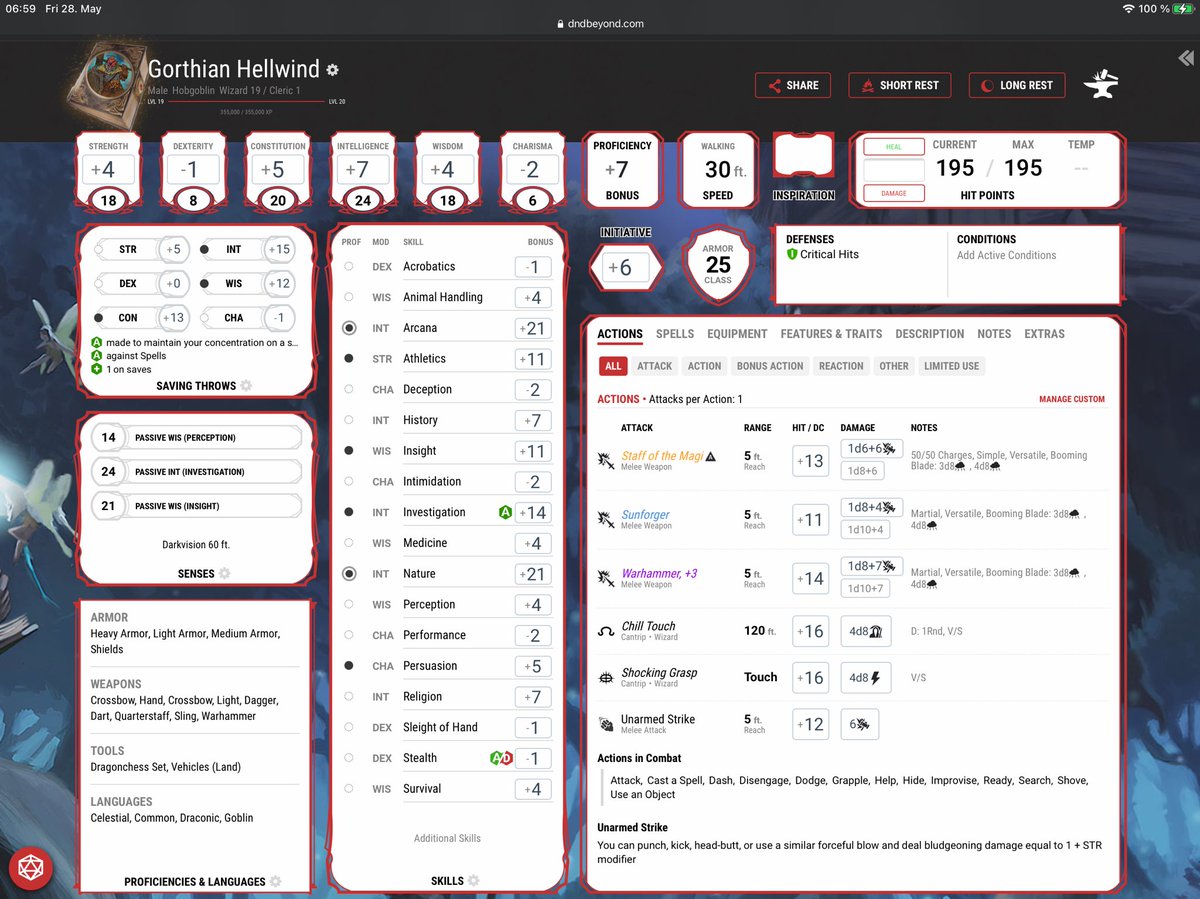This screenshot has height=899, width=1200.
Task: Switch to Equipment tab
Action: [x=737, y=334]
